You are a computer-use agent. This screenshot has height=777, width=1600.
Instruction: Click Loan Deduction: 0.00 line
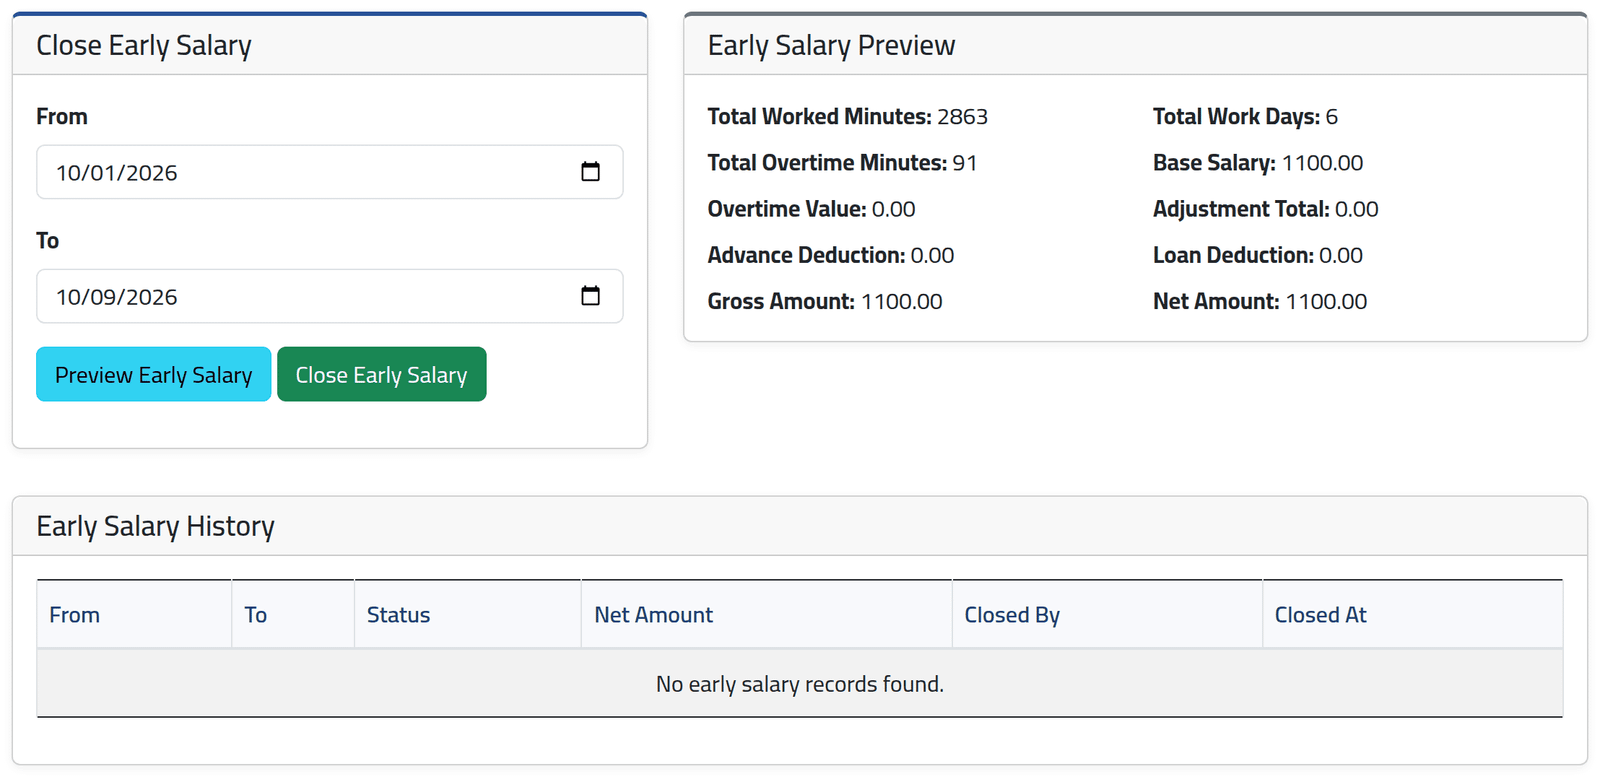[x=1258, y=255]
